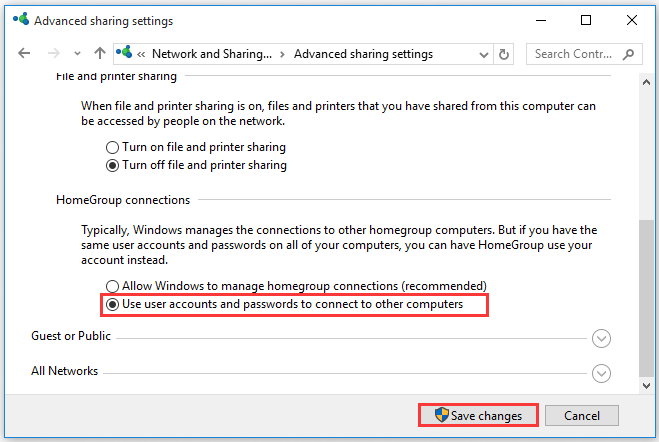Click the scrollbar up arrow
Image resolution: width=659 pixels, height=442 pixels.
tap(646, 82)
